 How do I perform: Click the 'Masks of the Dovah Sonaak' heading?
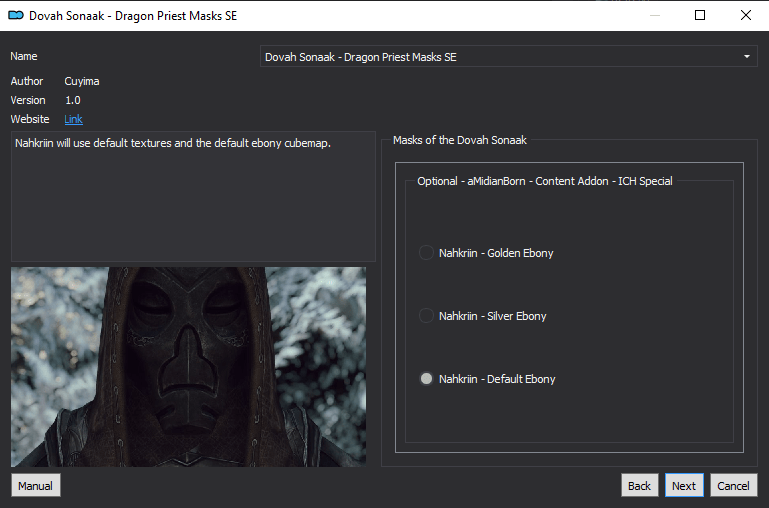tap(460, 140)
